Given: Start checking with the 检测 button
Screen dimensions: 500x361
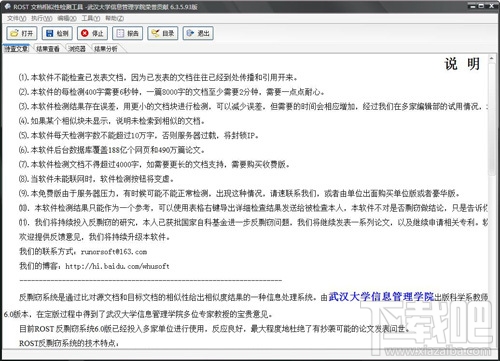Looking at the screenshot, I should (57, 33).
